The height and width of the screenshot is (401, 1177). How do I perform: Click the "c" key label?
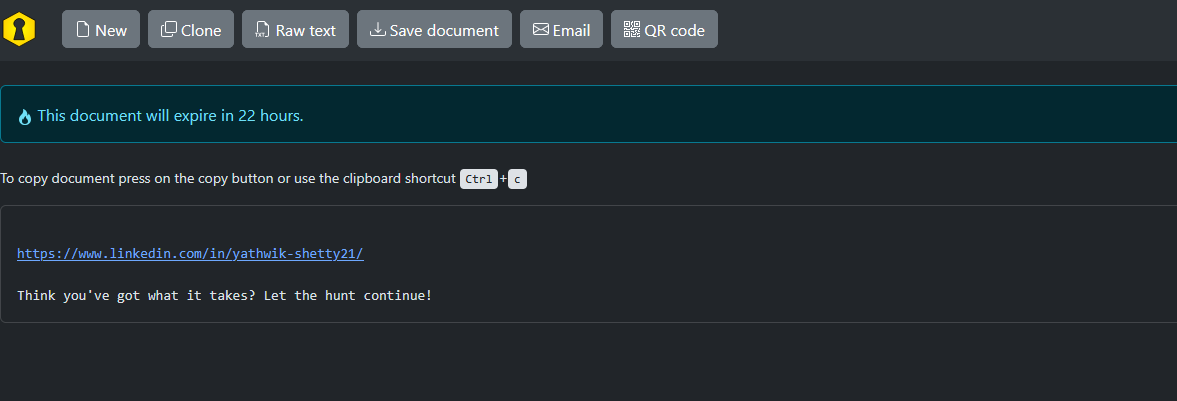tap(517, 179)
